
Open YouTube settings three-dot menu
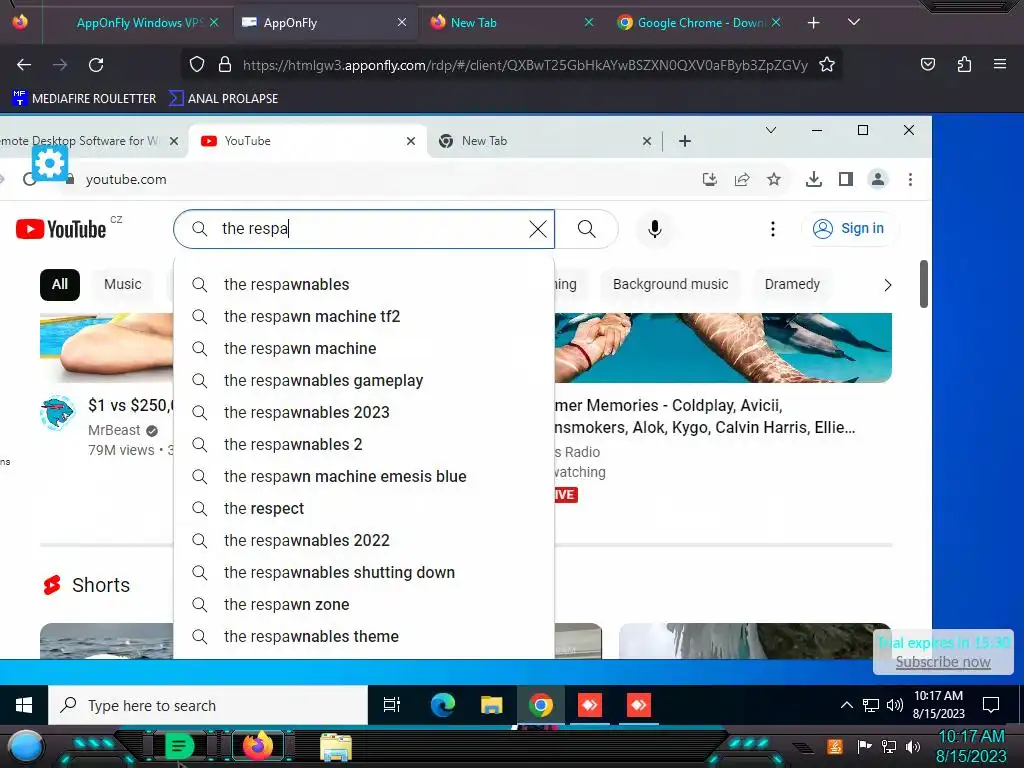(773, 229)
